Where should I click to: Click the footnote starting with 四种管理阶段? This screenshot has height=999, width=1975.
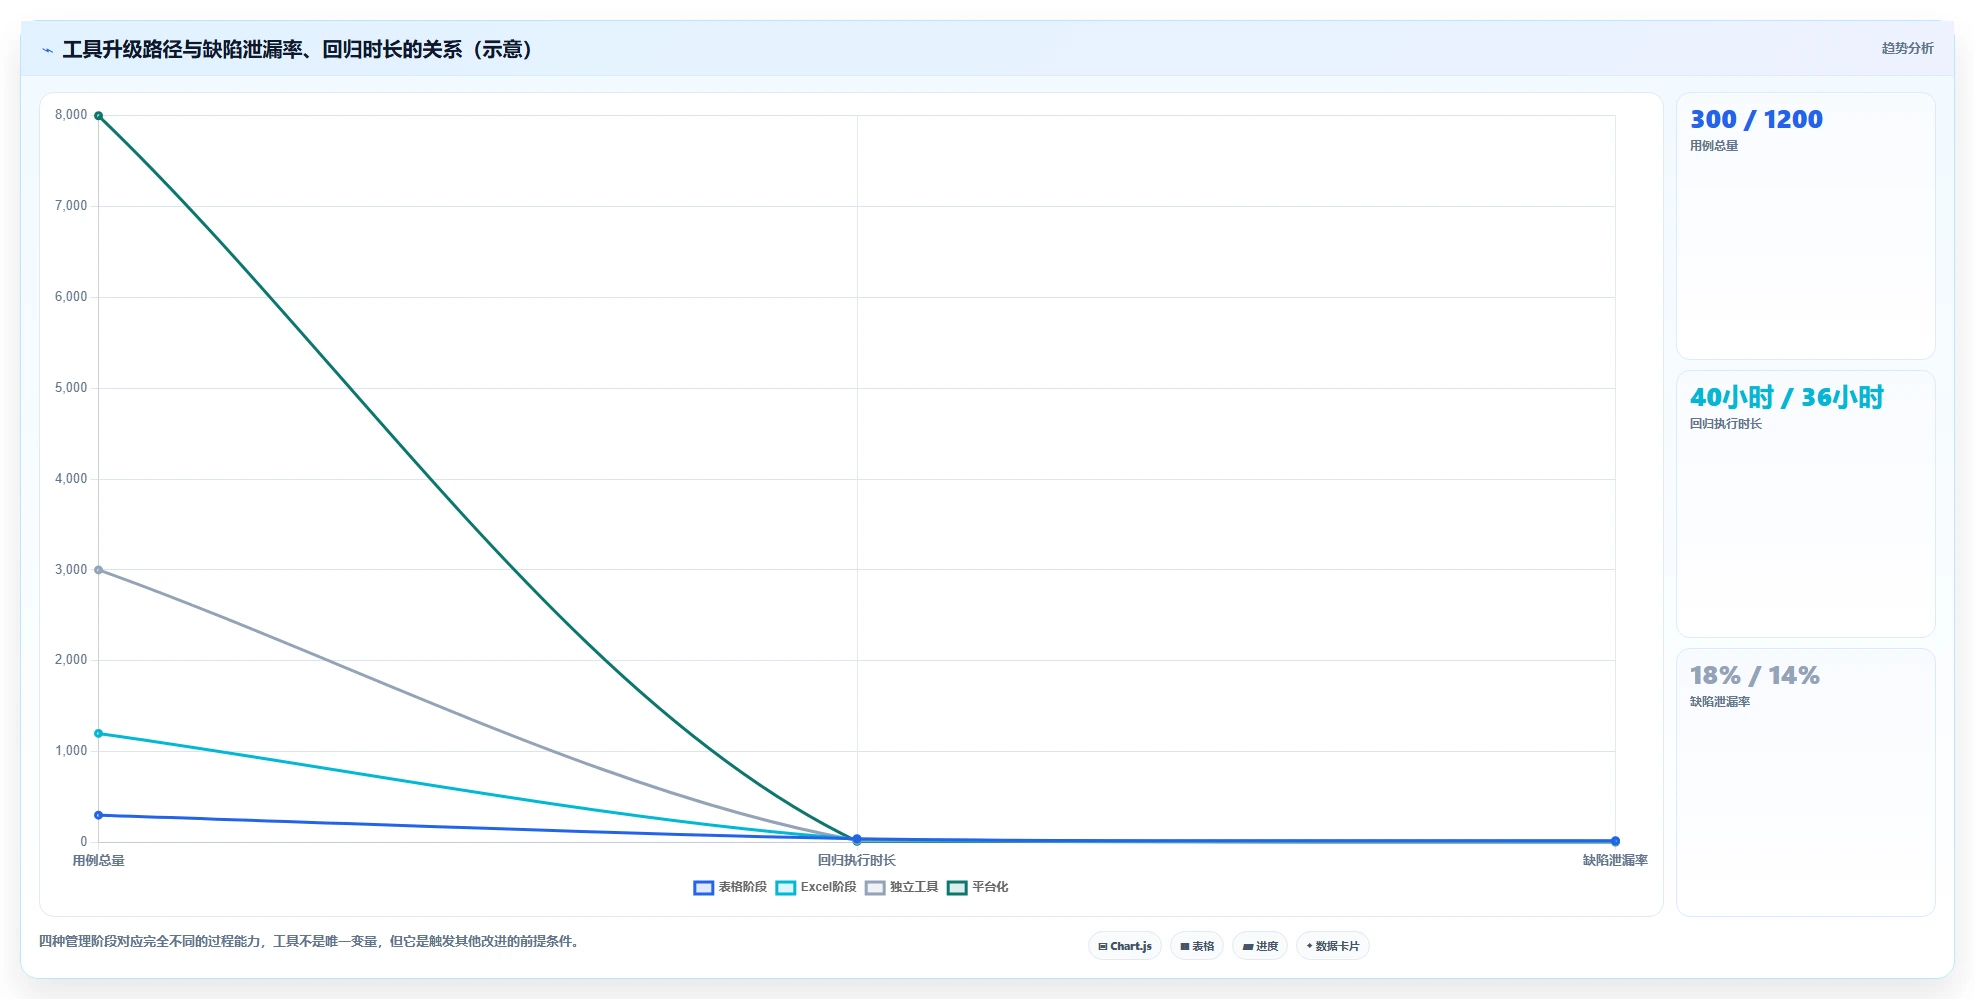coord(311,941)
